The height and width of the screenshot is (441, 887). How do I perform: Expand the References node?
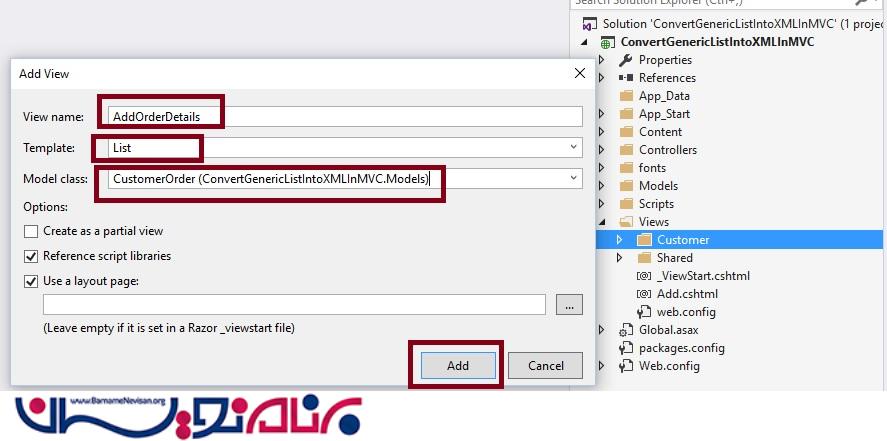click(601, 78)
